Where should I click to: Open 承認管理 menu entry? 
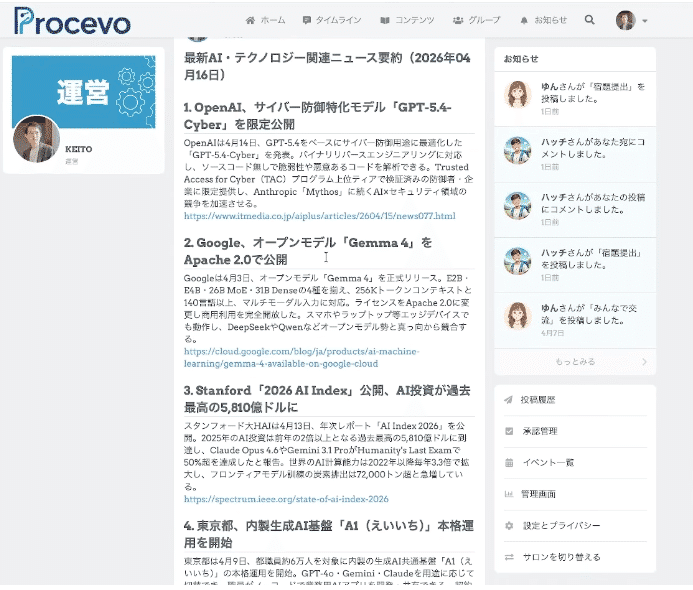(x=575, y=431)
